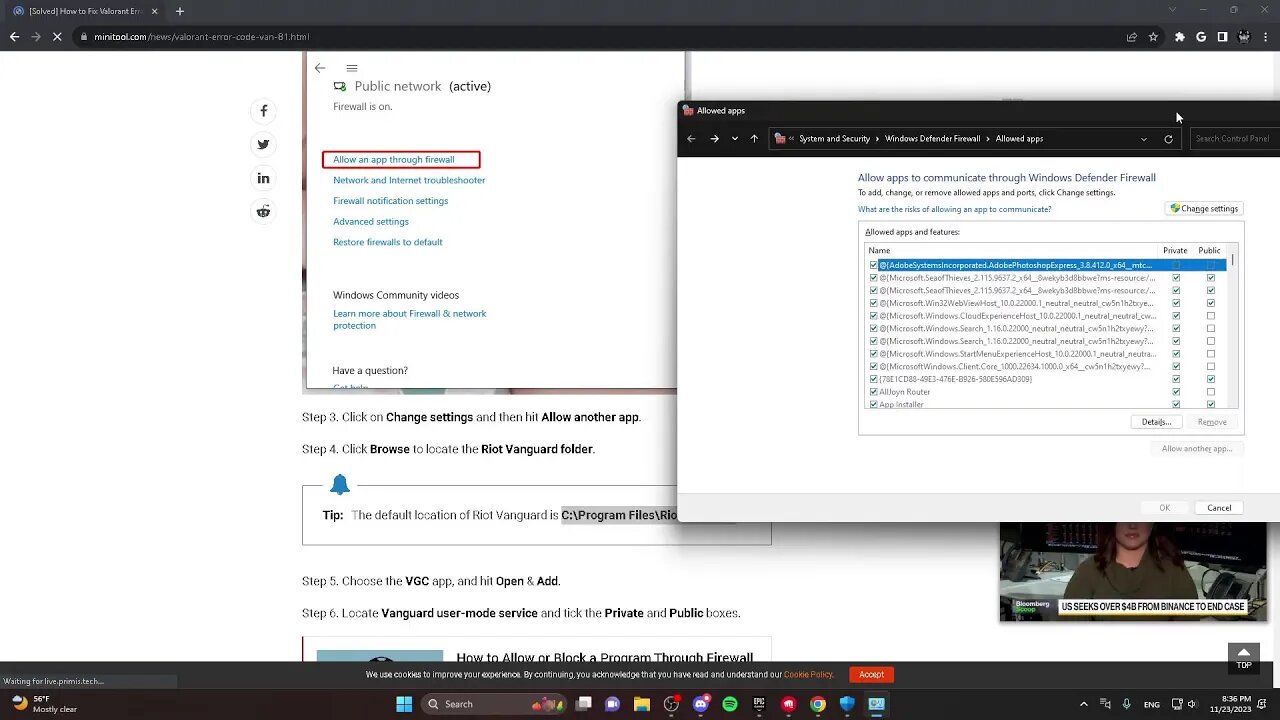
Task: Open Windows Start menu
Action: point(404,704)
